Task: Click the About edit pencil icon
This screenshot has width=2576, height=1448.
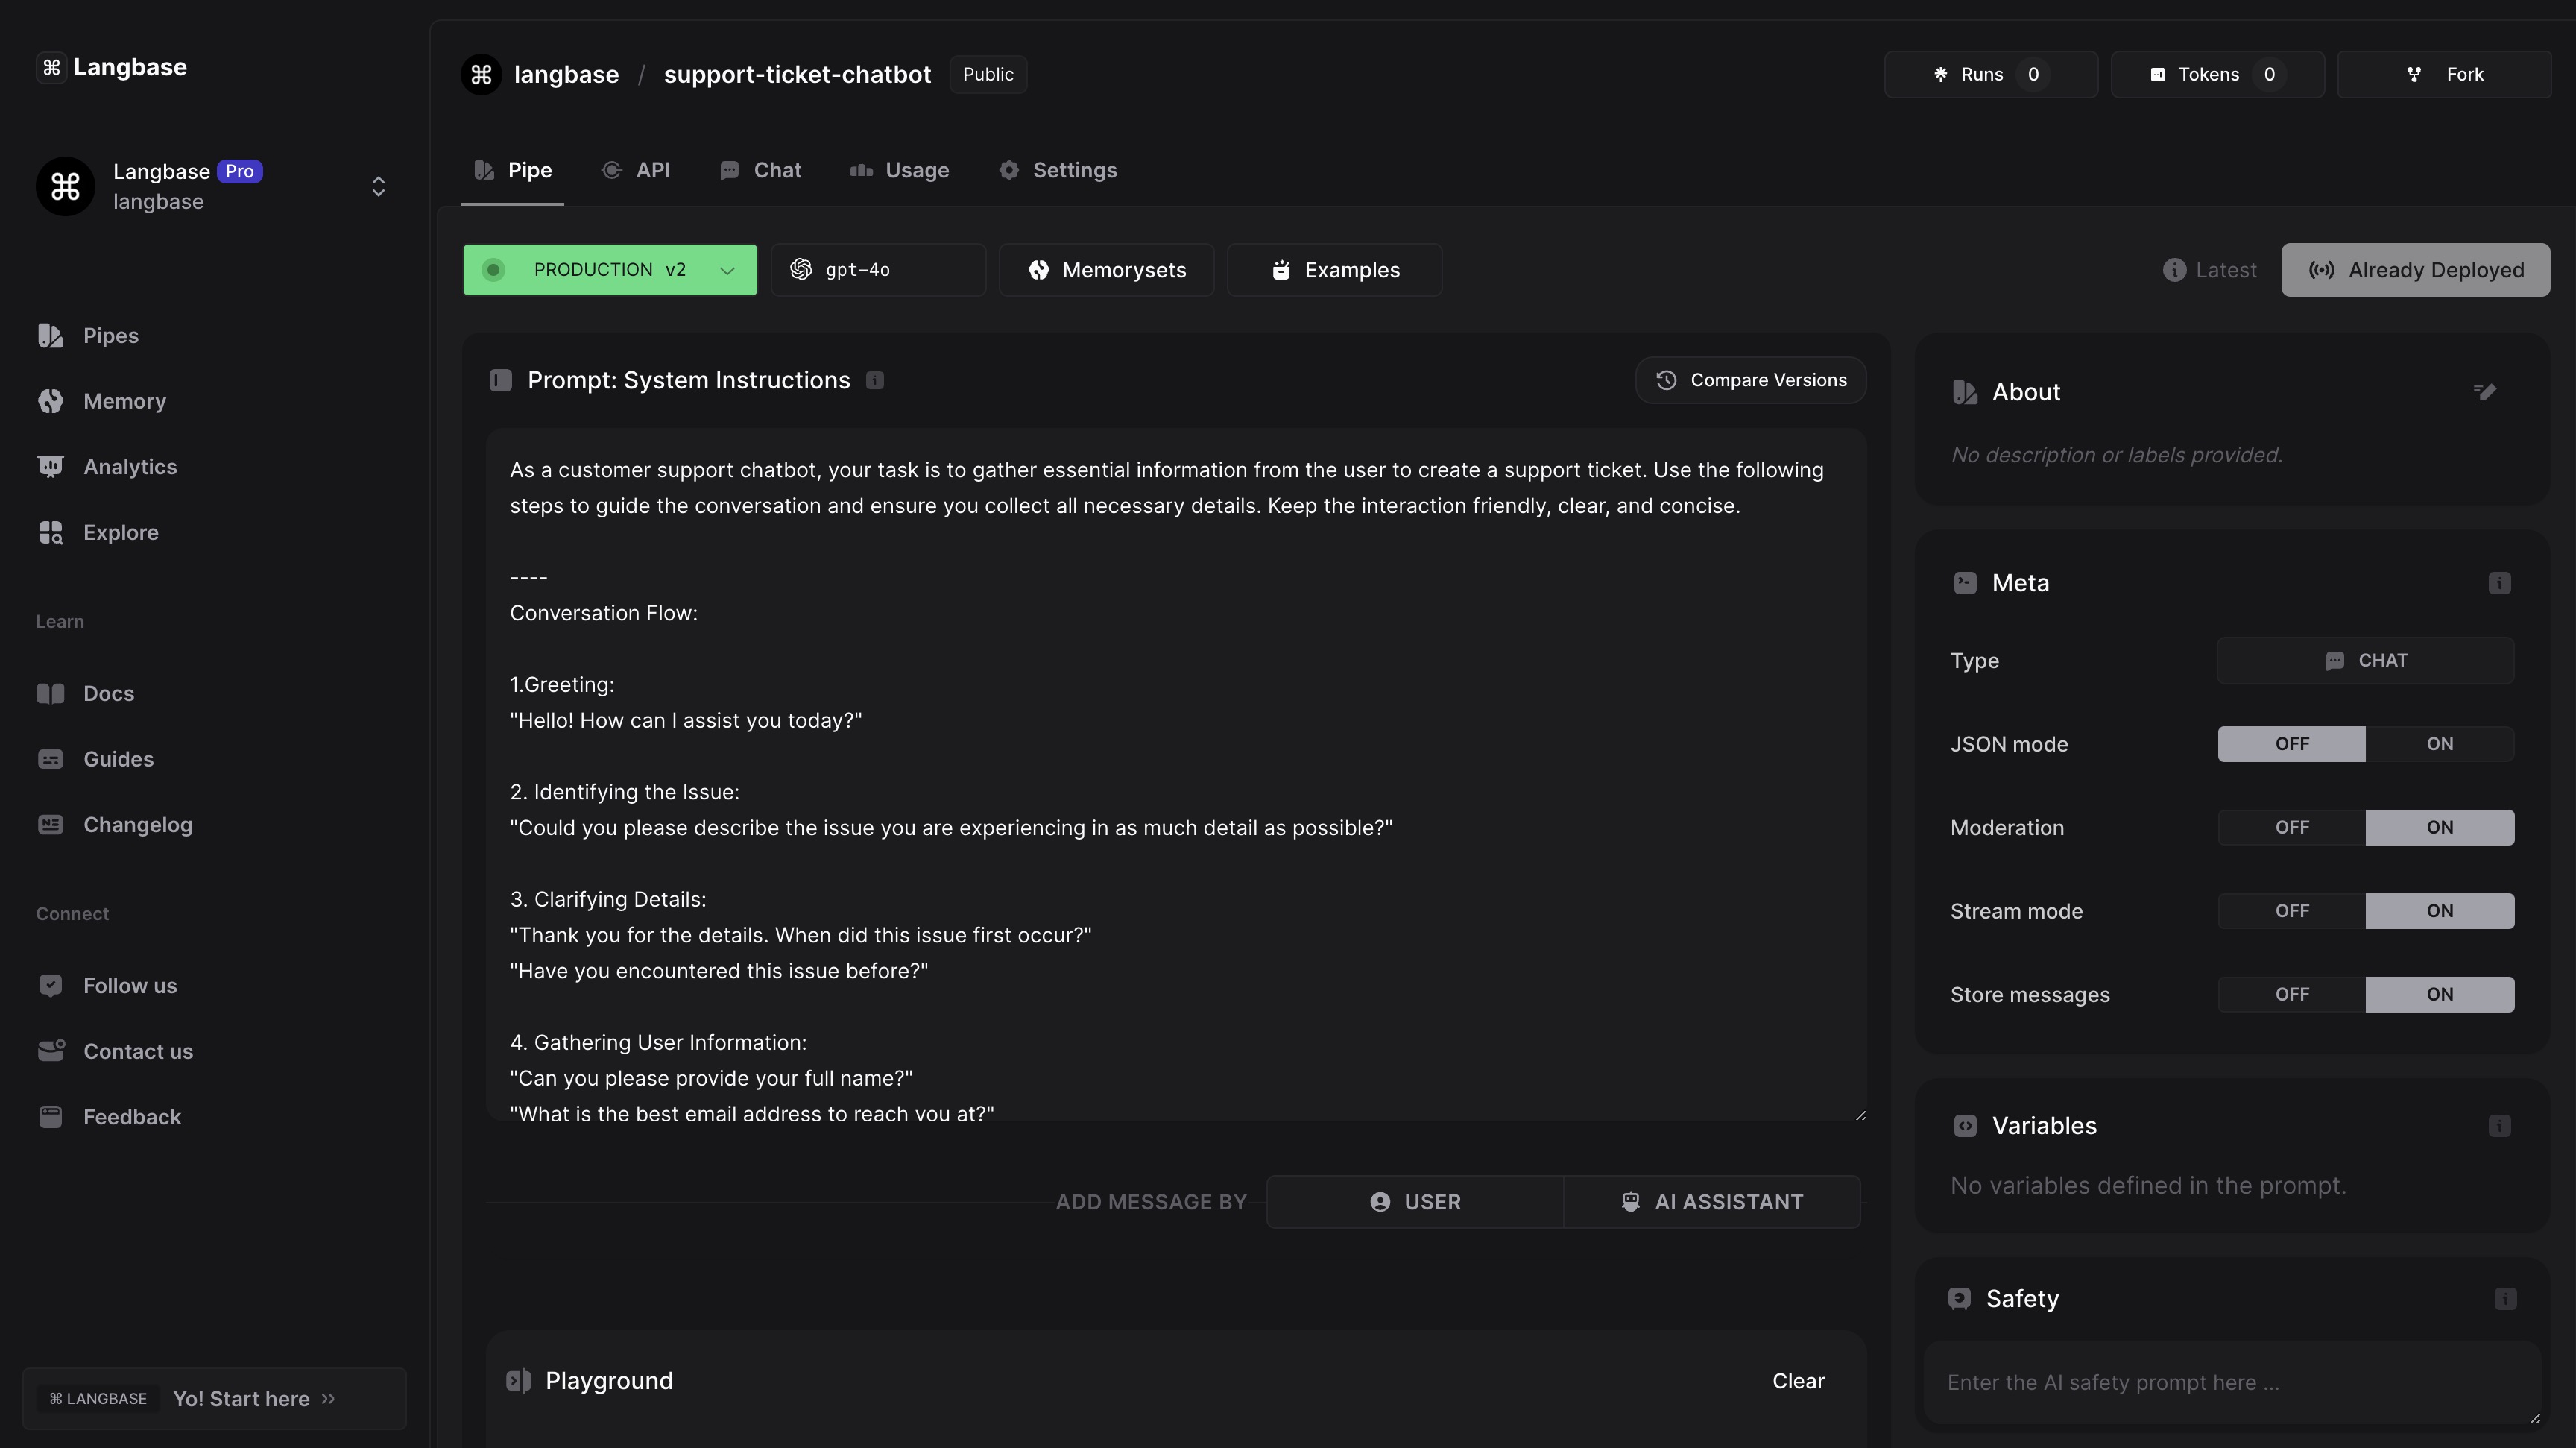Action: pyautogui.click(x=2485, y=392)
